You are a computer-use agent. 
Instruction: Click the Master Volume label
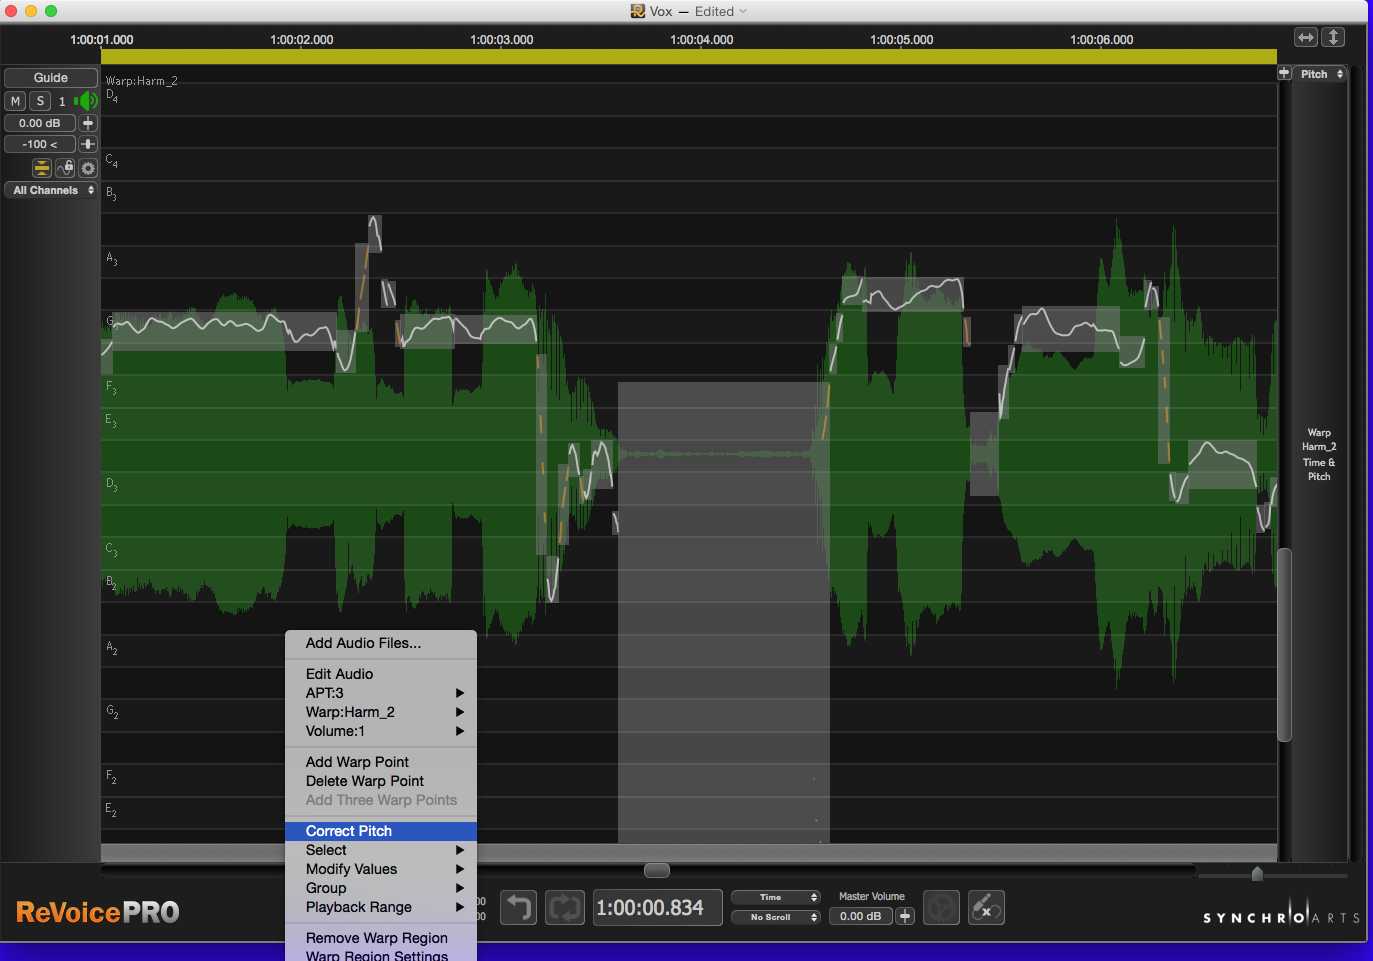[872, 896]
